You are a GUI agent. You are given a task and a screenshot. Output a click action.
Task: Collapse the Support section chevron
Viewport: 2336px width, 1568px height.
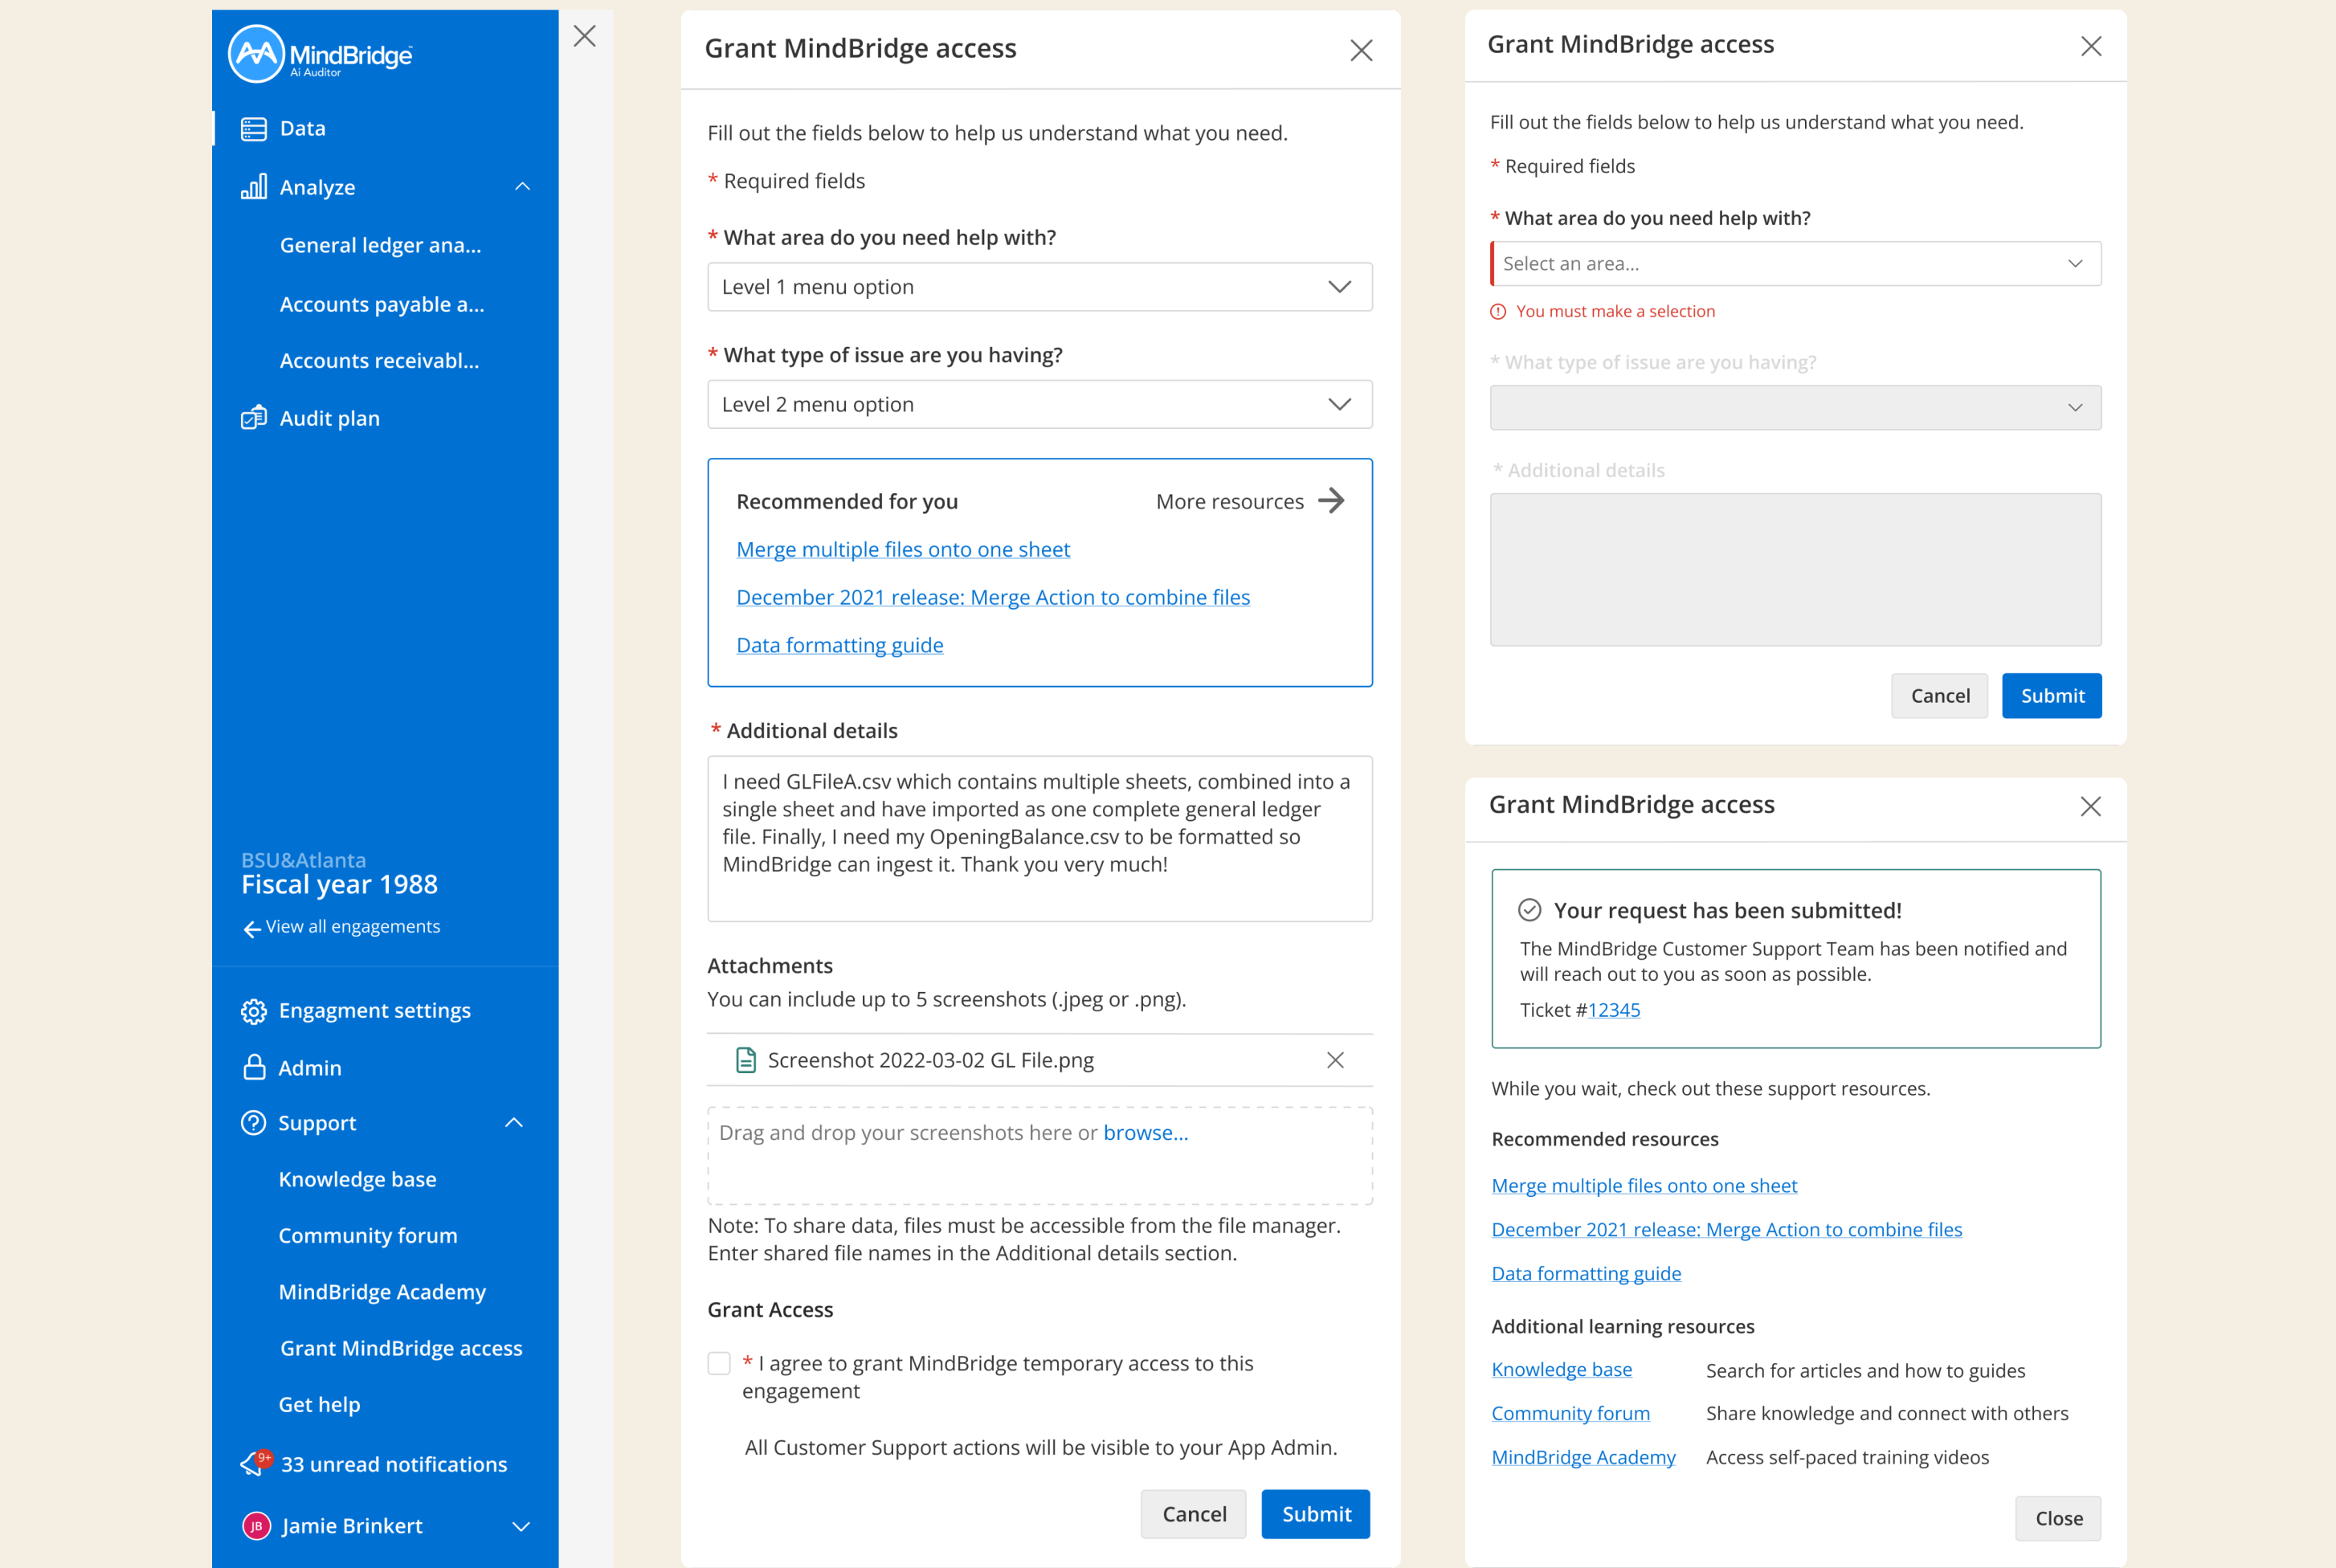click(514, 1123)
